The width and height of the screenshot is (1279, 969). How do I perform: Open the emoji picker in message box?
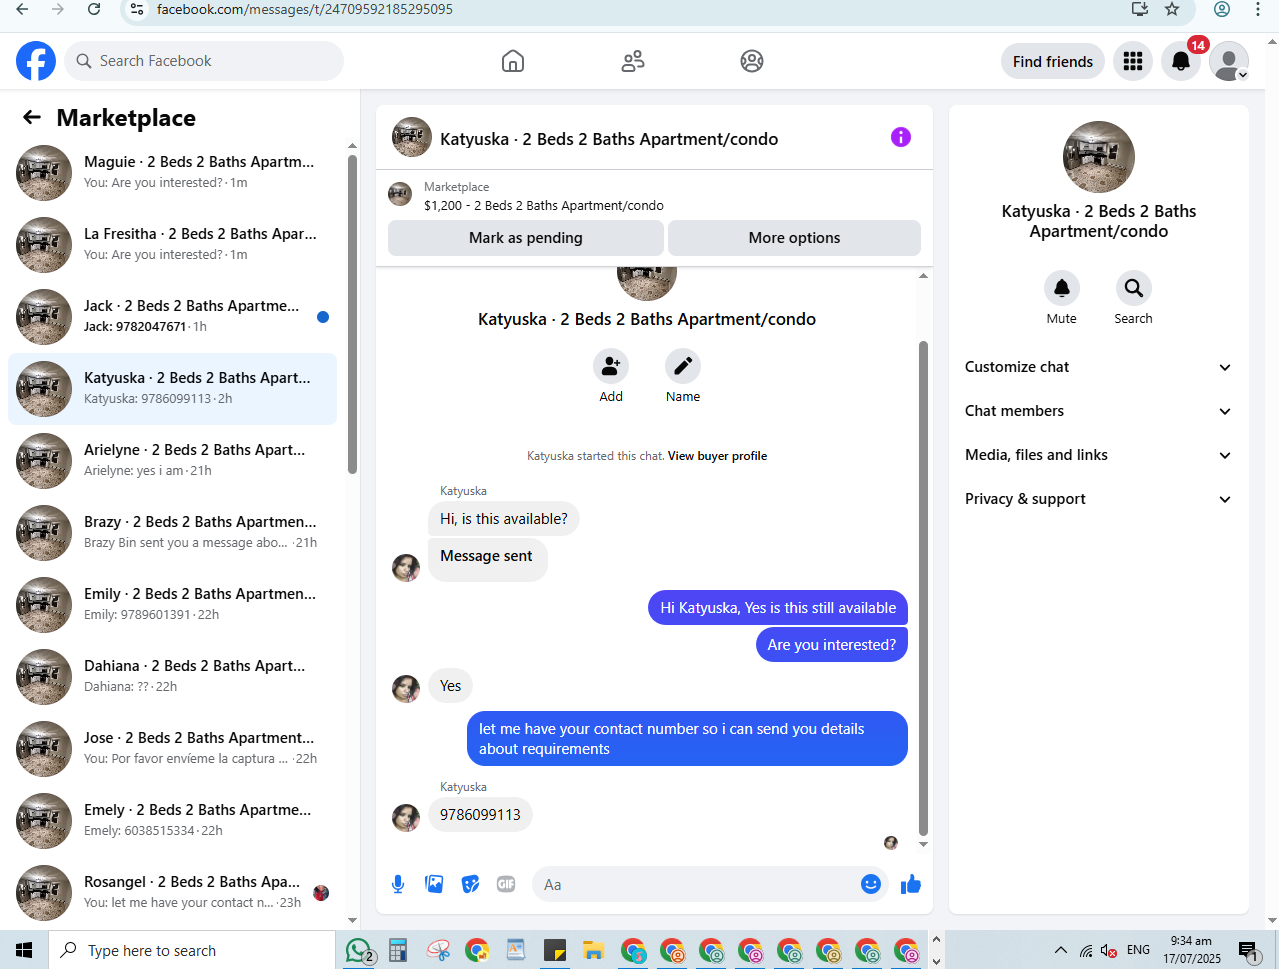(x=871, y=884)
